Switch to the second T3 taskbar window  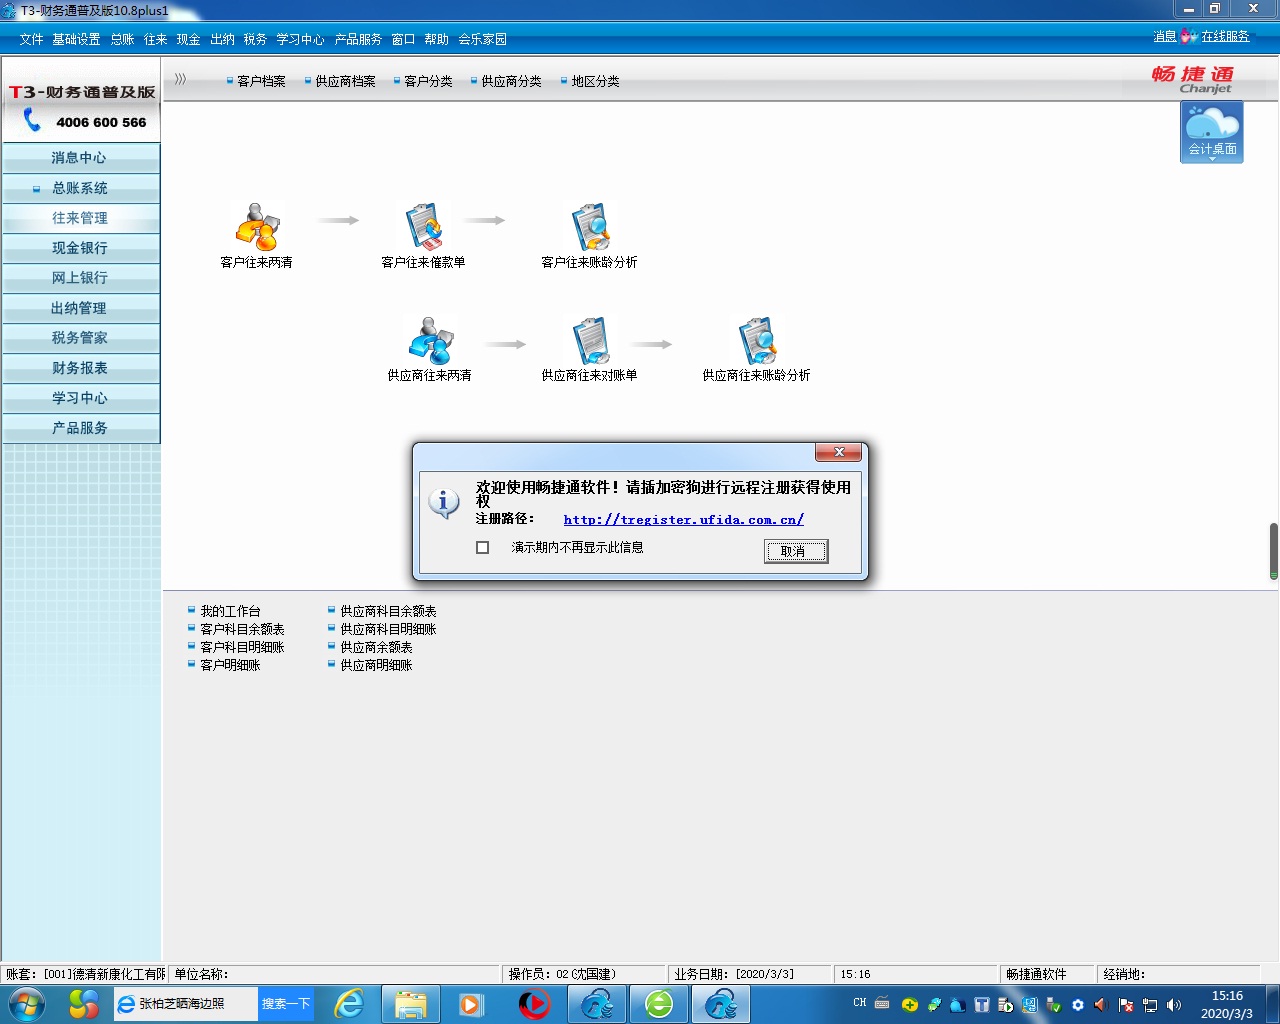[721, 1004]
